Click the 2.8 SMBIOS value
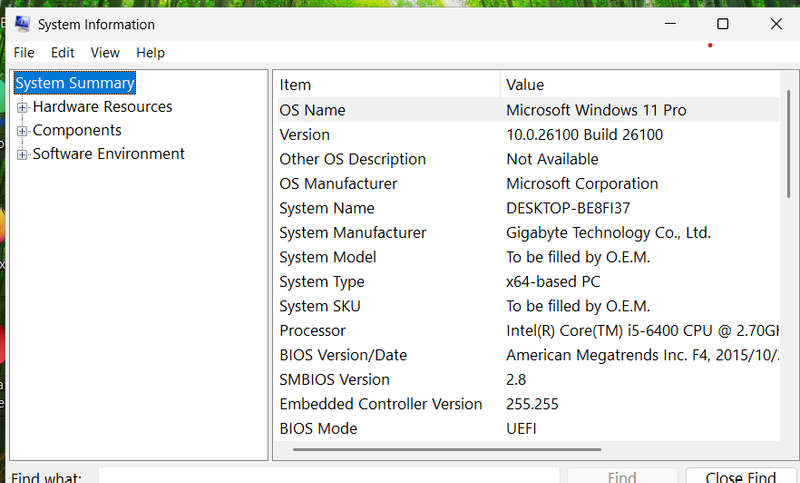Screen dimensions: 800x483 [x=516, y=379]
